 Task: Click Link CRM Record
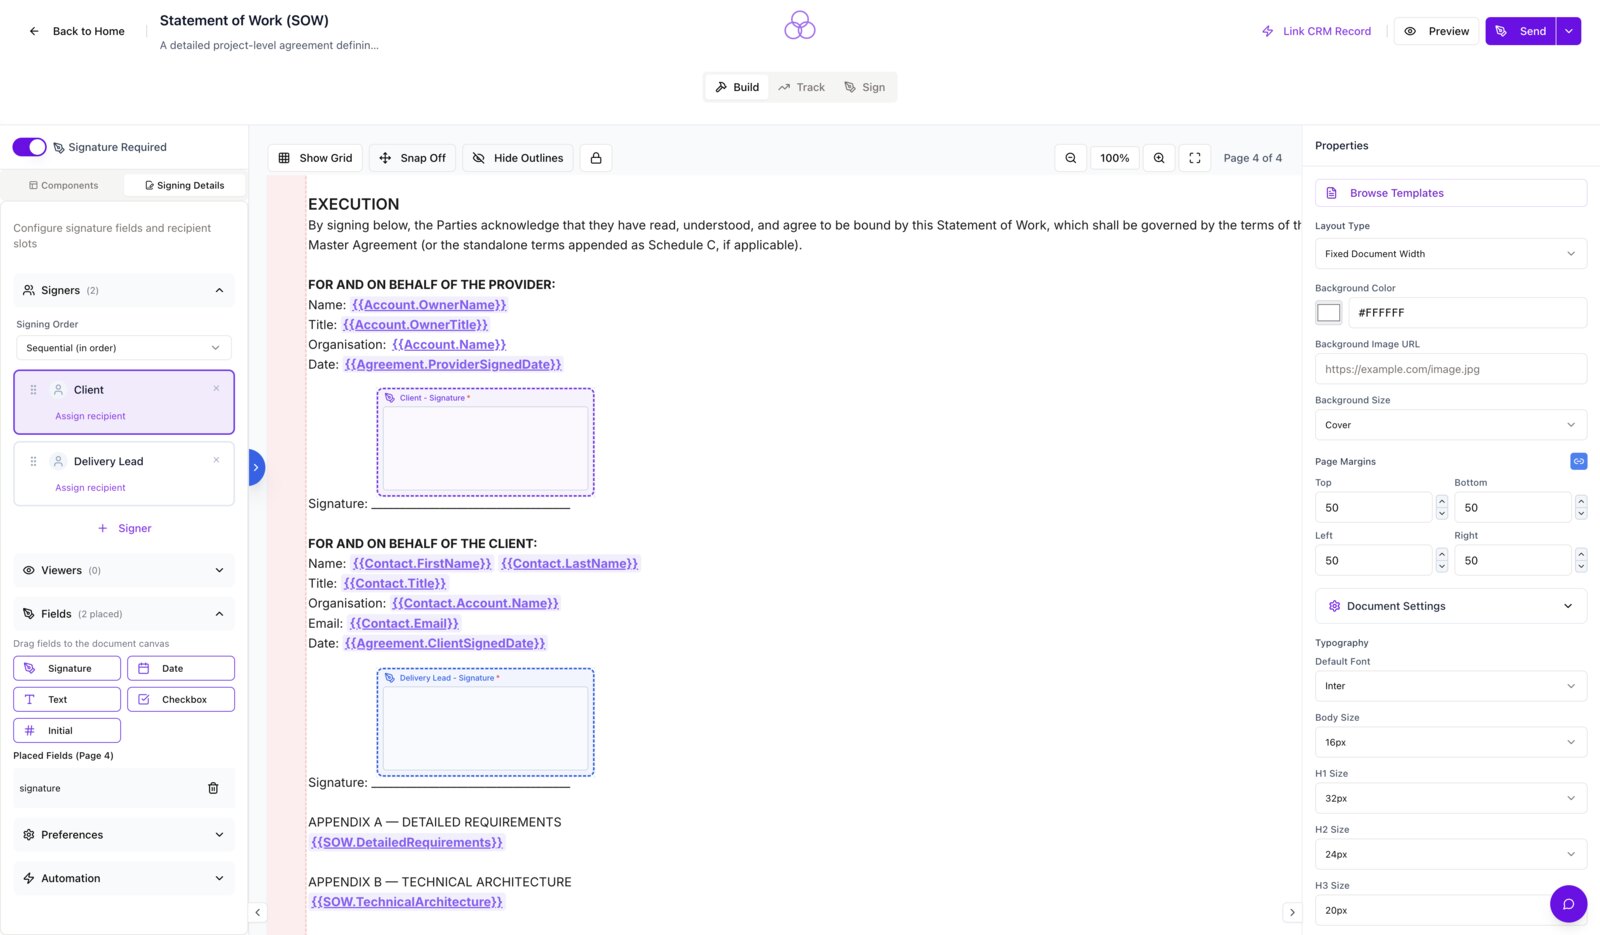click(1316, 31)
